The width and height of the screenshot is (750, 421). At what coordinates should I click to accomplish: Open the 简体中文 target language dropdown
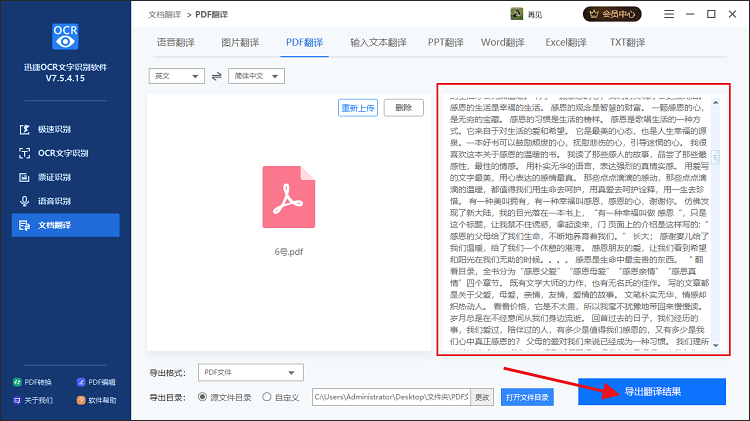256,76
